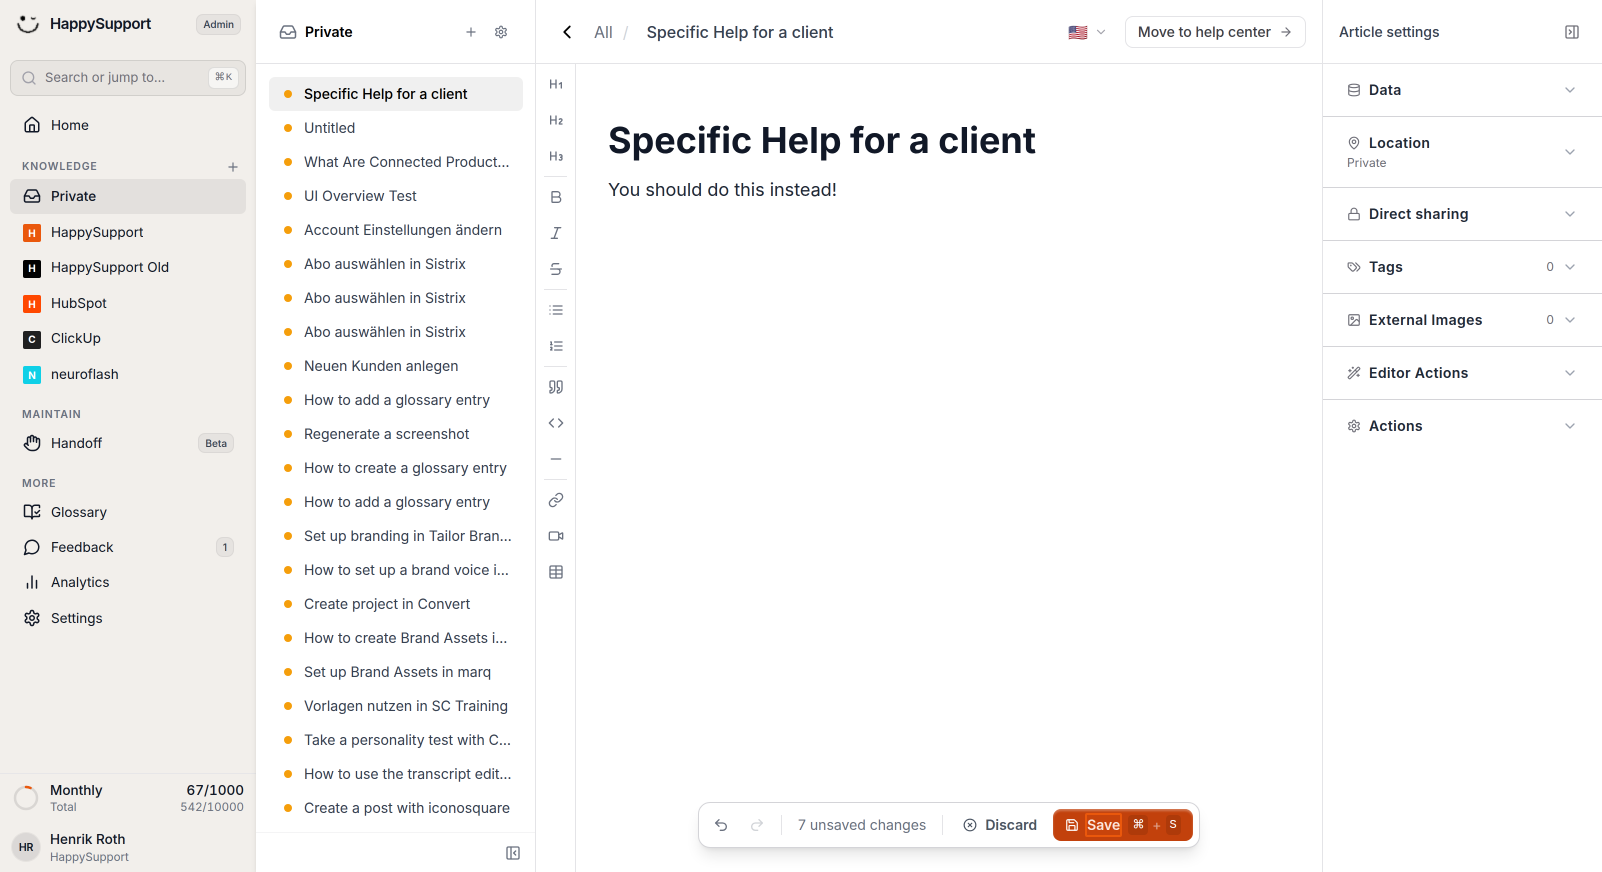Viewport: 1602px width, 872px height.
Task: Expand the Location section
Action: (x=1462, y=152)
